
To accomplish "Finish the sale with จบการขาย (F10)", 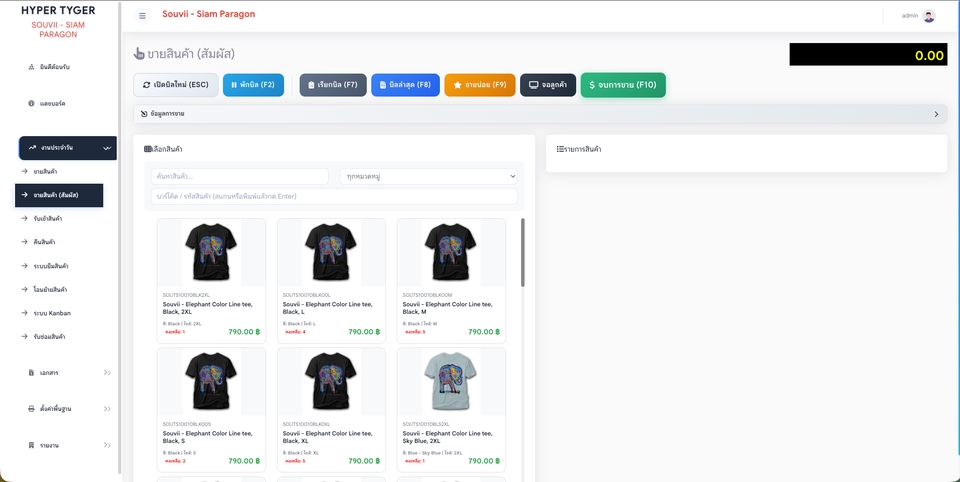I will pyautogui.click(x=623, y=85).
